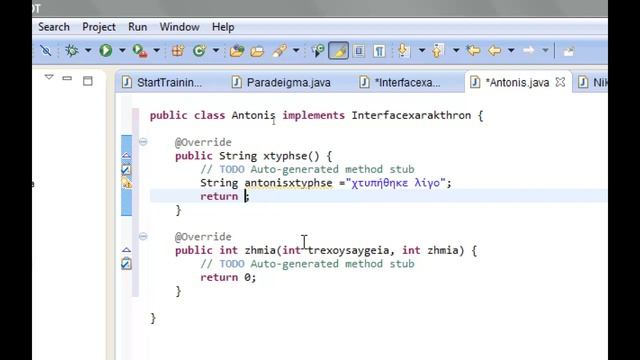Click the Previous Annotation icon

438,51
